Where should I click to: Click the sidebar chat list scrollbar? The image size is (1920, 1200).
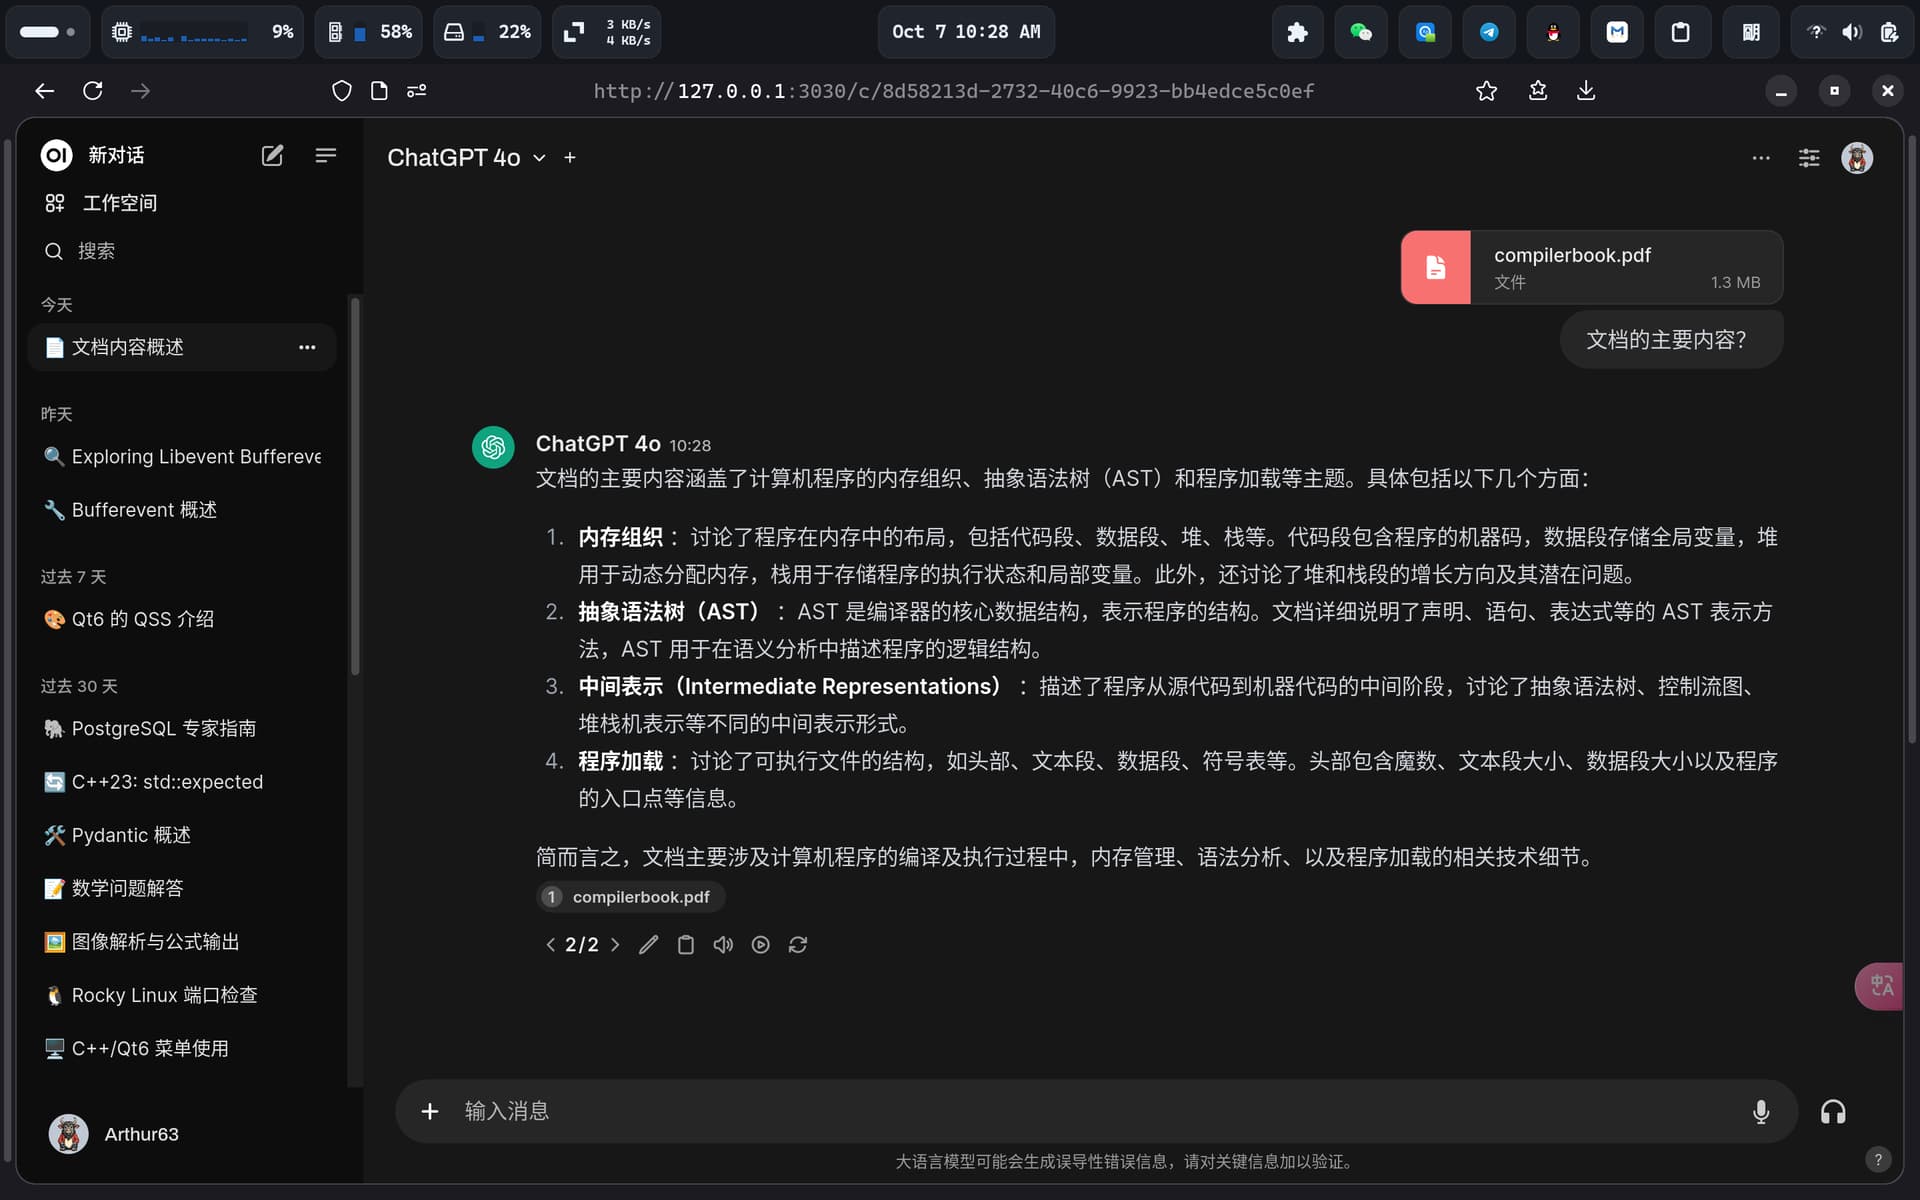(355, 485)
